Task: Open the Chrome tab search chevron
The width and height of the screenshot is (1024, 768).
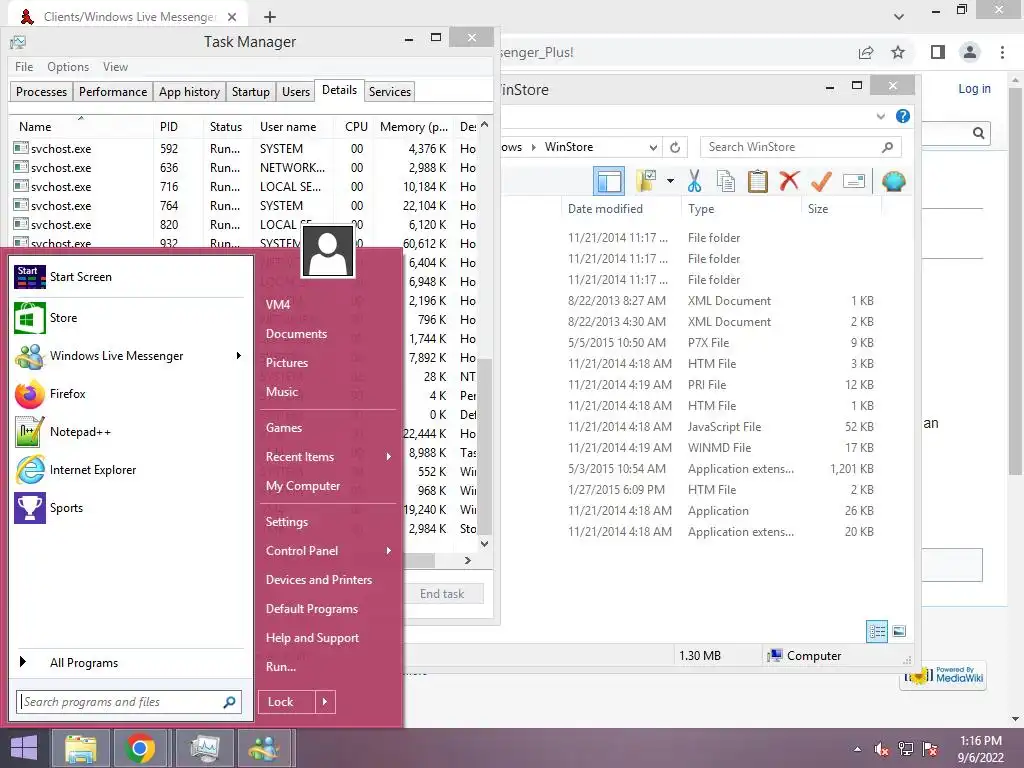Action: [x=899, y=16]
